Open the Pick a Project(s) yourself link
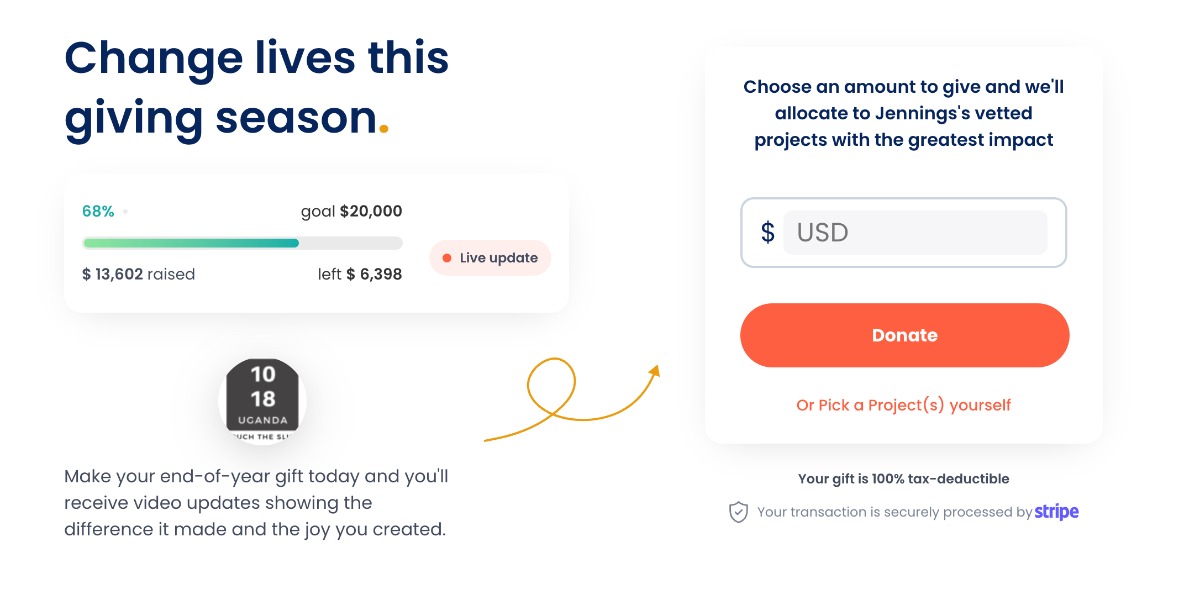This screenshot has height=592, width=1200. [903, 405]
